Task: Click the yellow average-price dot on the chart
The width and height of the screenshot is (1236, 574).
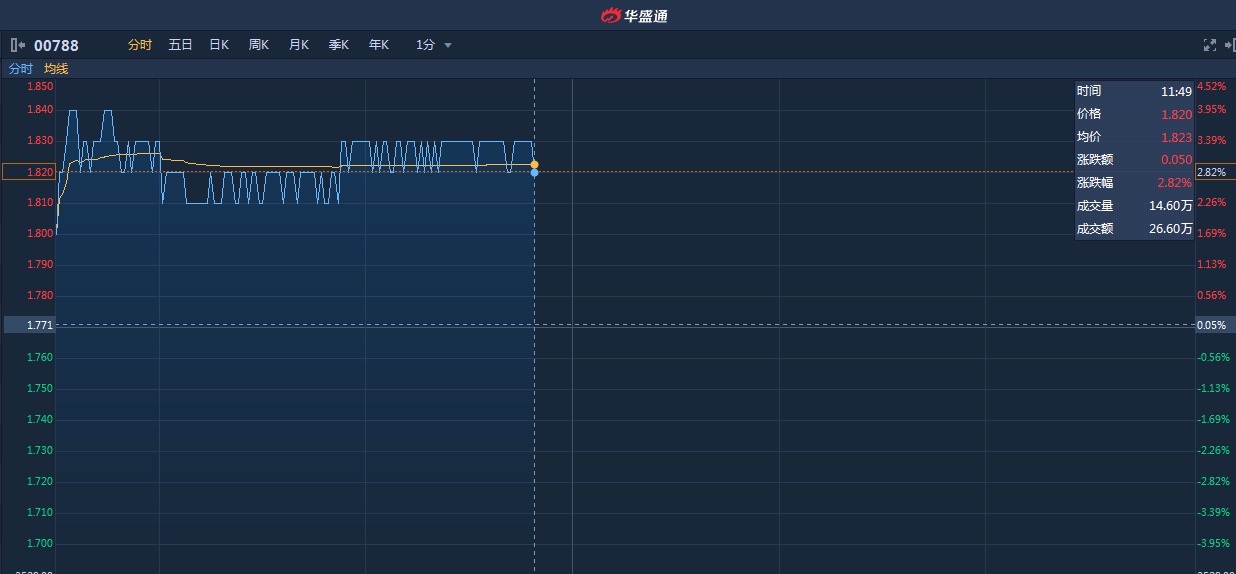Action: tap(534, 164)
